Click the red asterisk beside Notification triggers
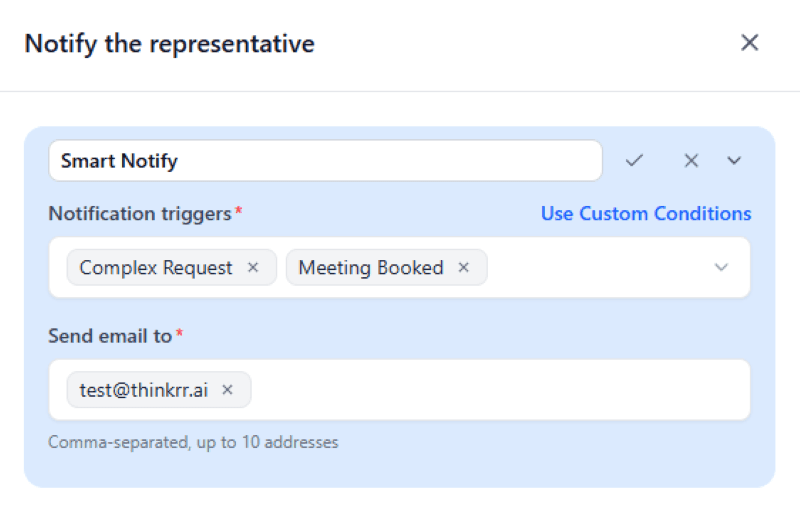The width and height of the screenshot is (800, 518). [x=239, y=212]
